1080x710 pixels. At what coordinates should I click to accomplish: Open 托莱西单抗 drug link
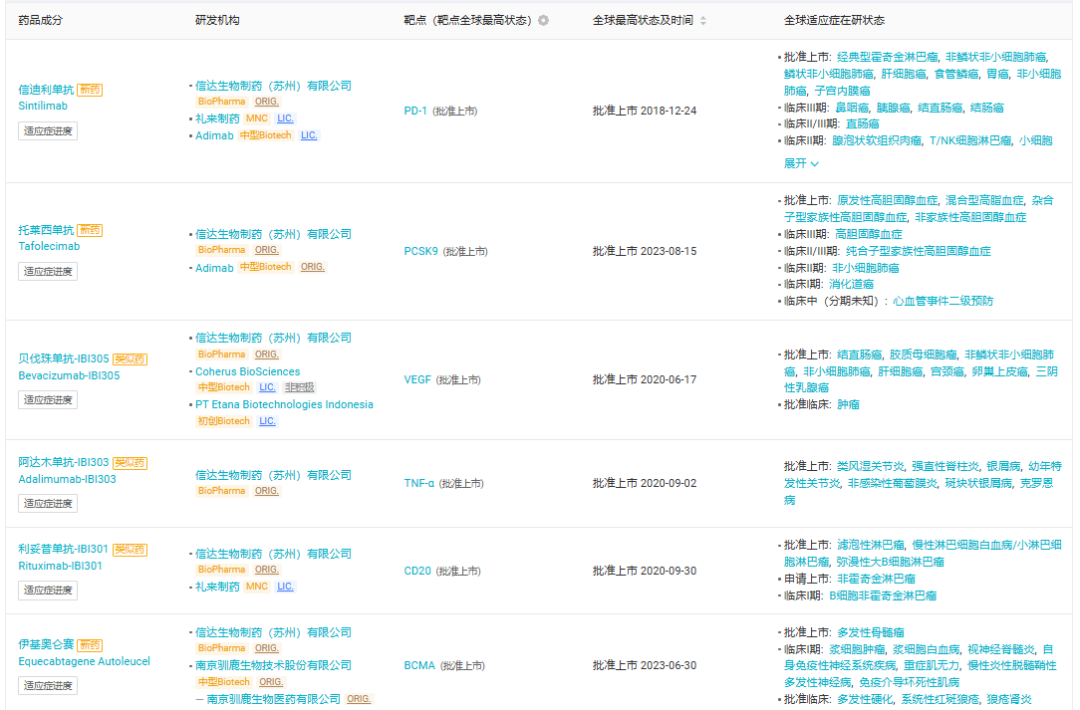click(x=45, y=230)
